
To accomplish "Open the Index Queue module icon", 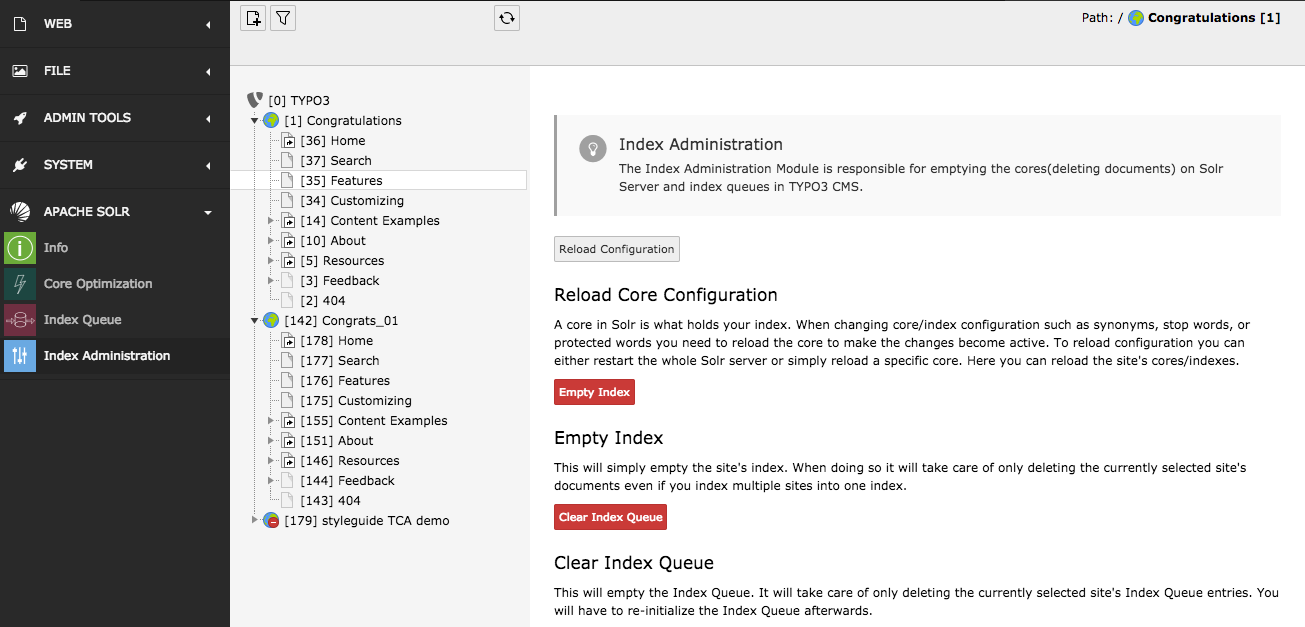I will click(20, 320).
